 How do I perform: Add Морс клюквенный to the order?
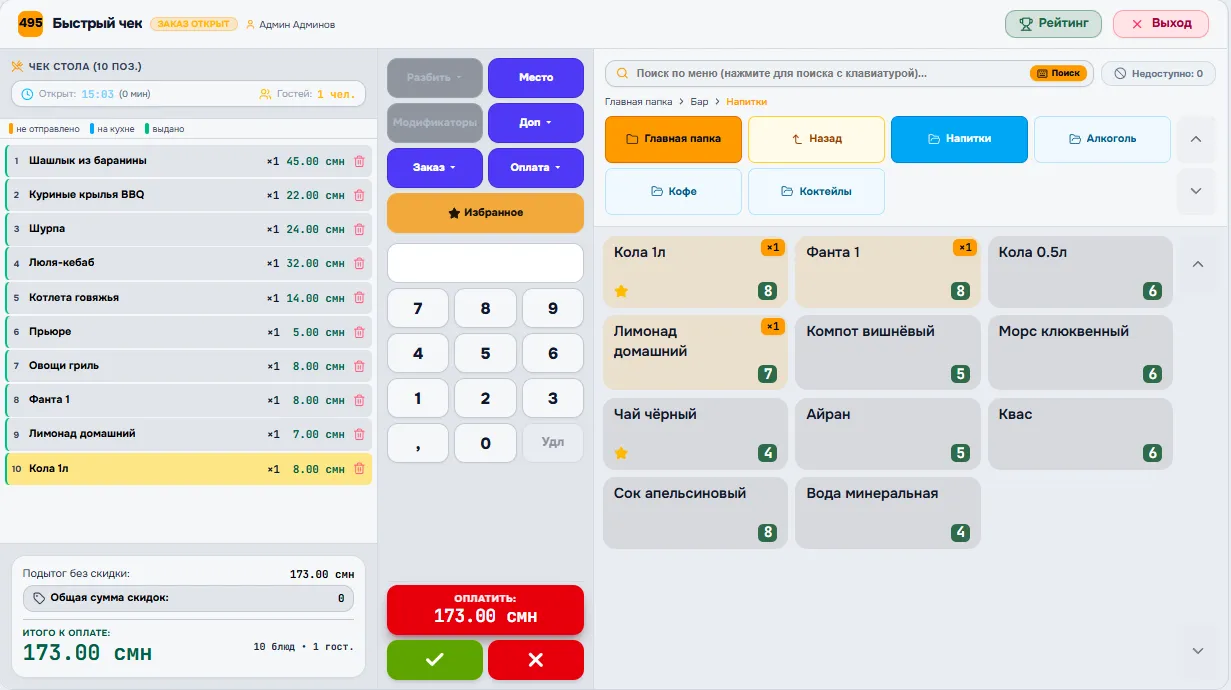[x=1080, y=352]
